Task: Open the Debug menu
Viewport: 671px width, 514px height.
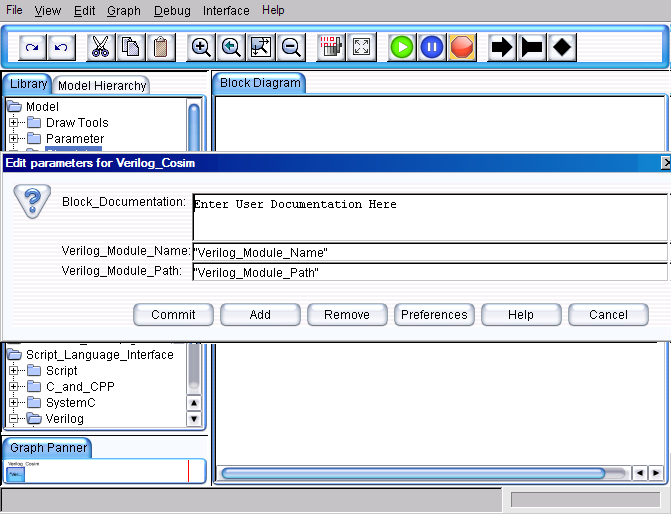Action: click(172, 10)
